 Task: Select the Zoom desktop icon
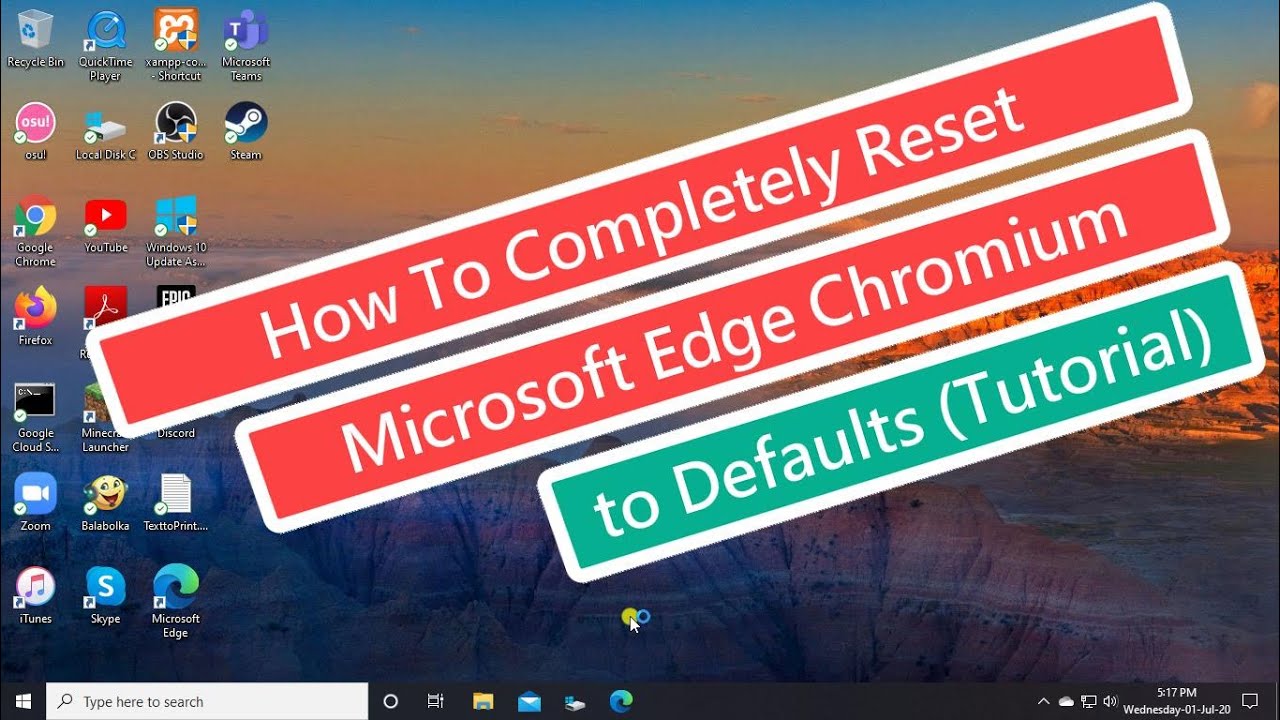coord(35,502)
